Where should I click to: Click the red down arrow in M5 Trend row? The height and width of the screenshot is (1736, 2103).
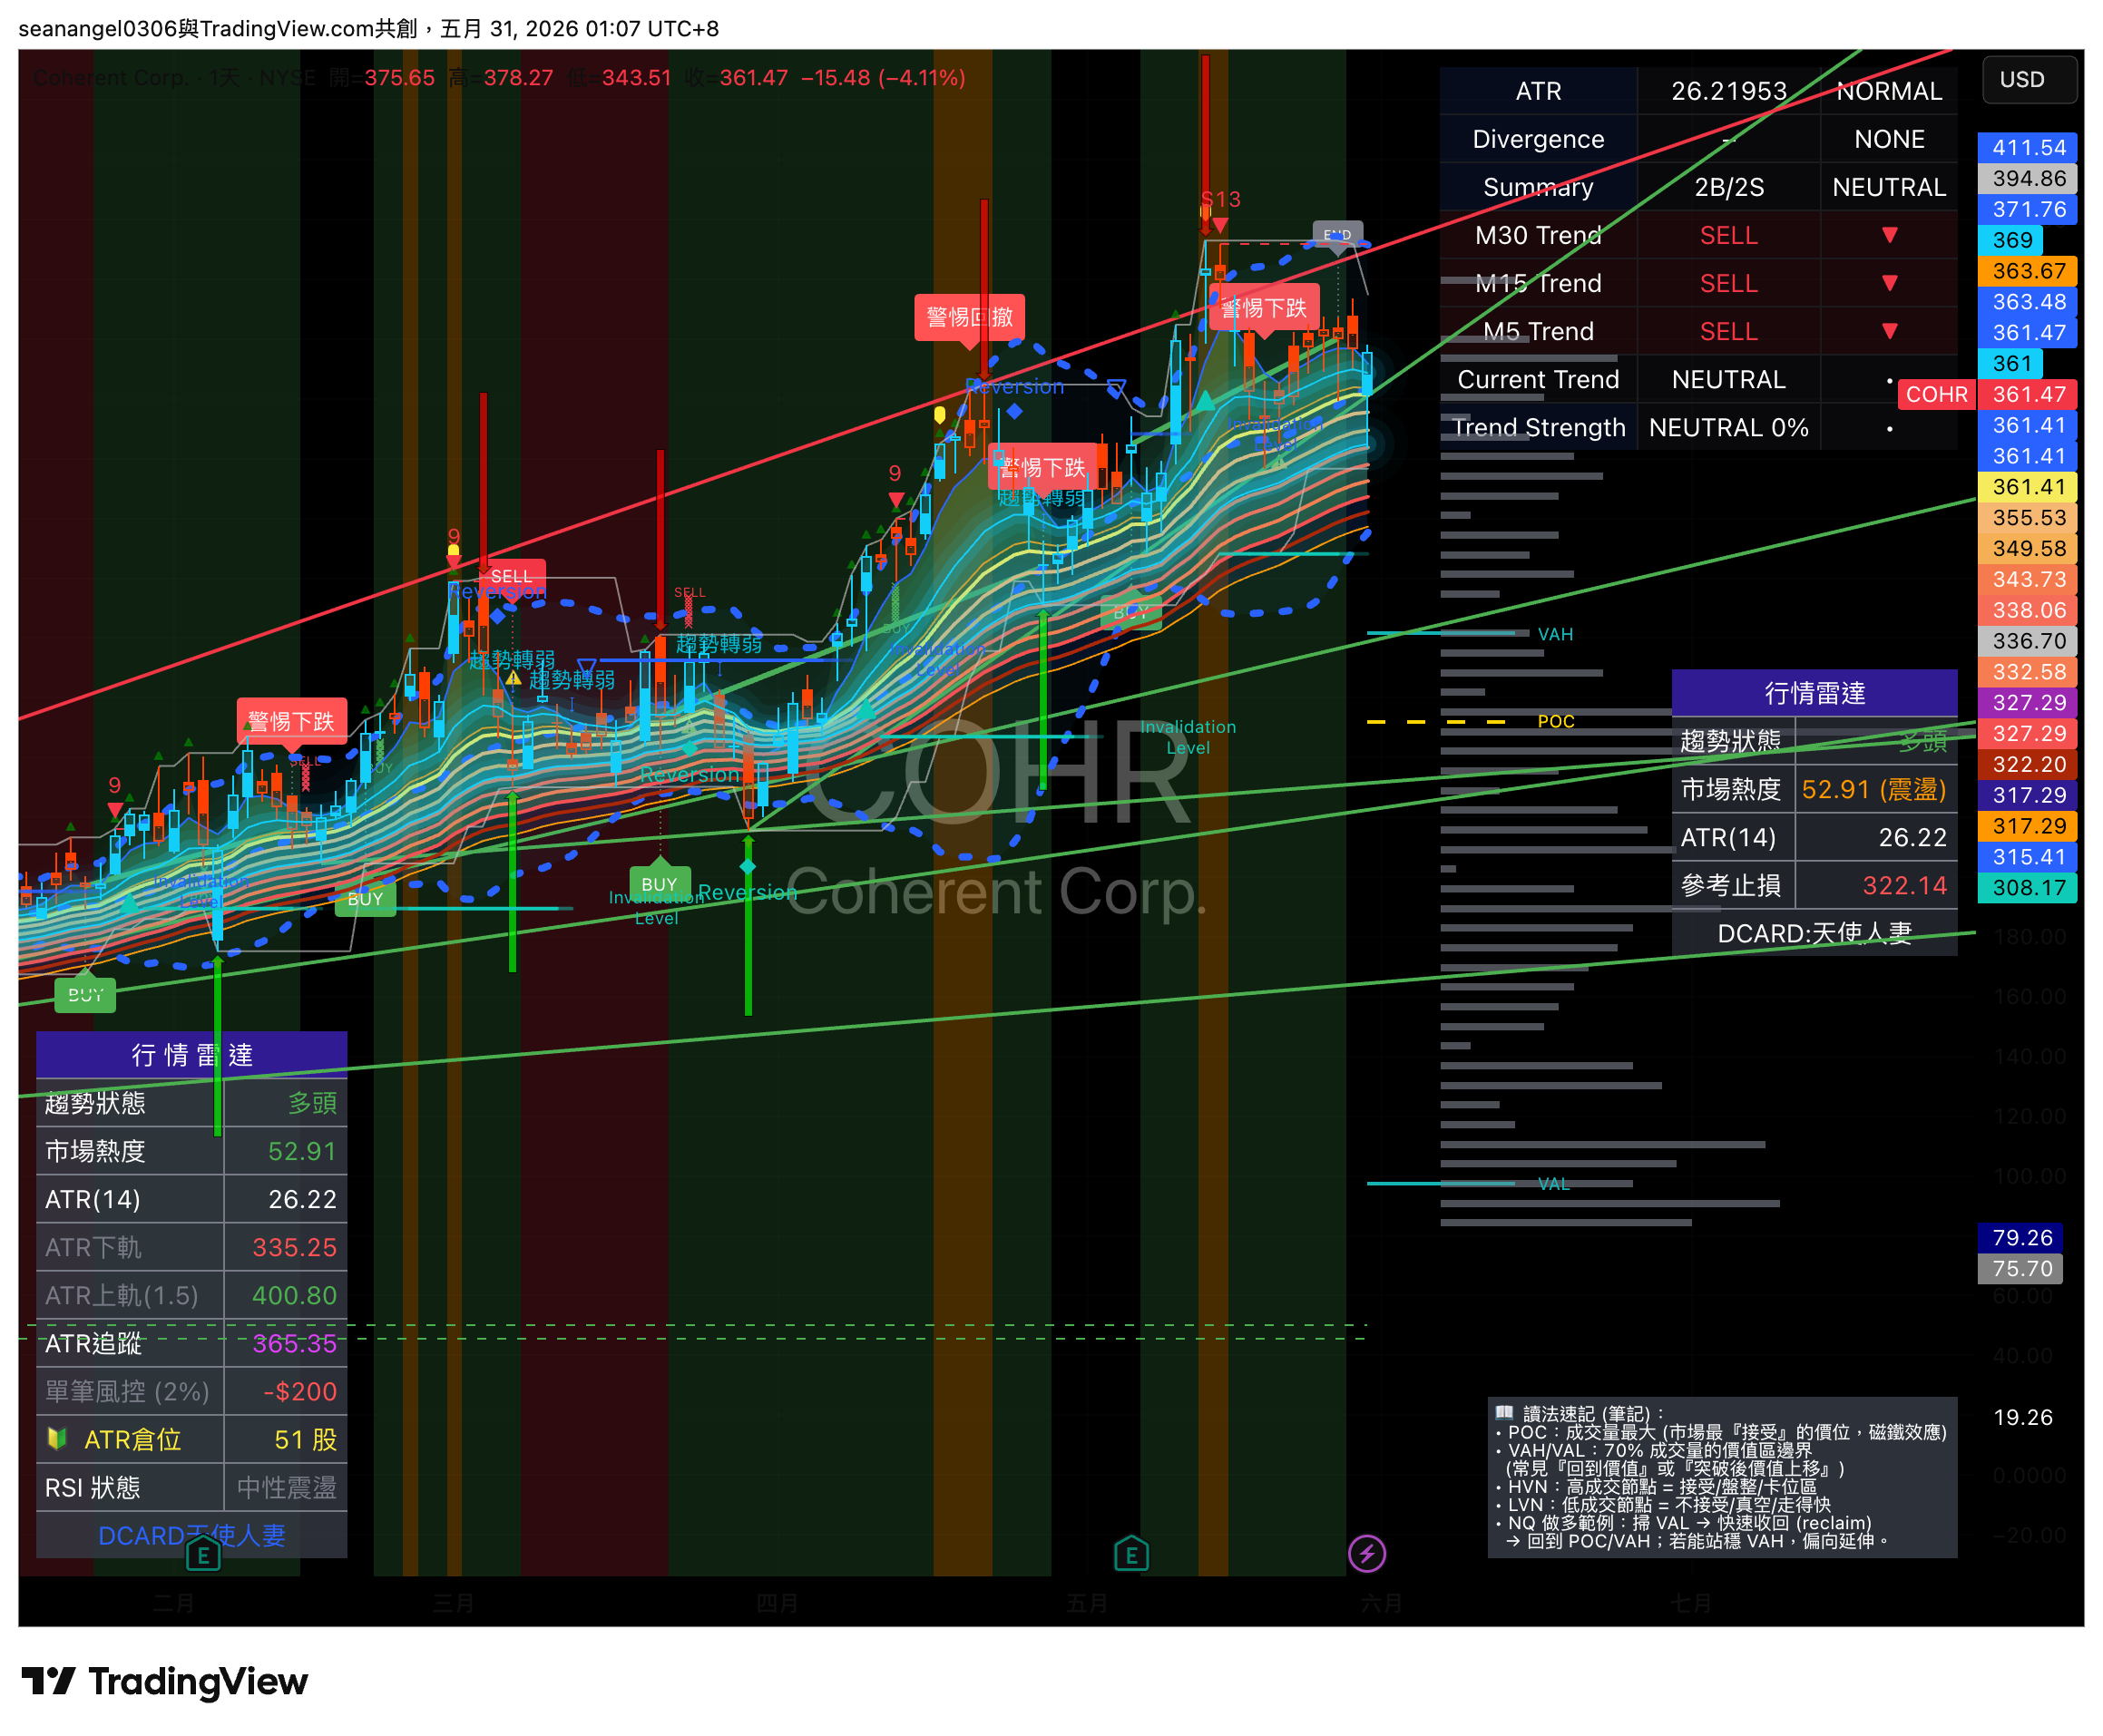click(1889, 331)
